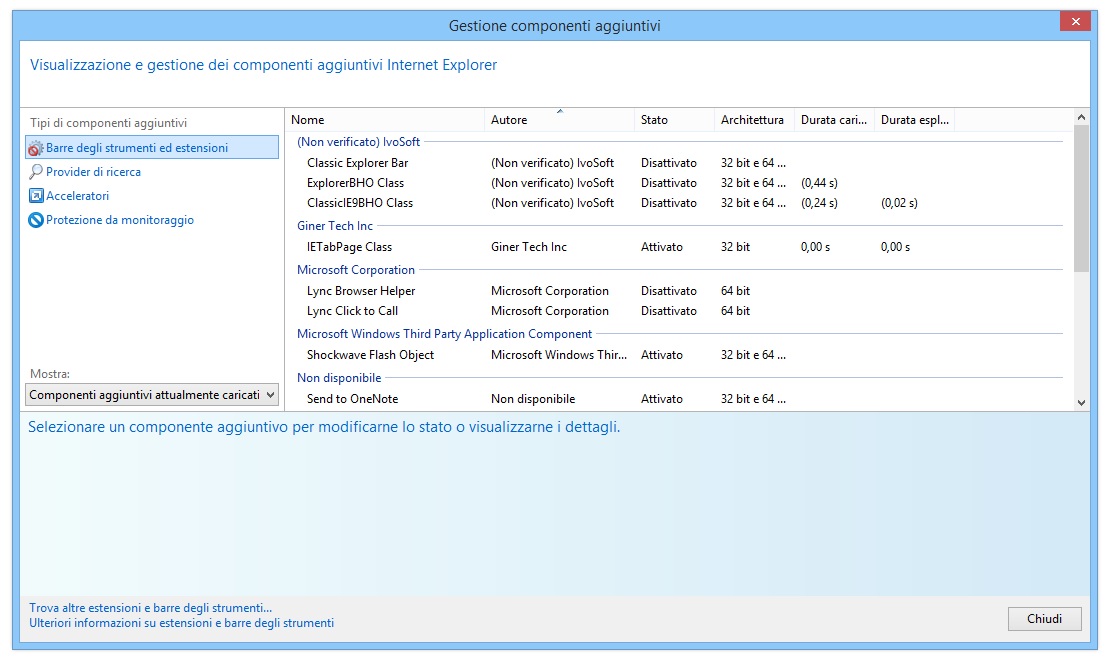Click Attivato status of IETabPage Class
This screenshot has height=658, width=1115.
point(662,247)
